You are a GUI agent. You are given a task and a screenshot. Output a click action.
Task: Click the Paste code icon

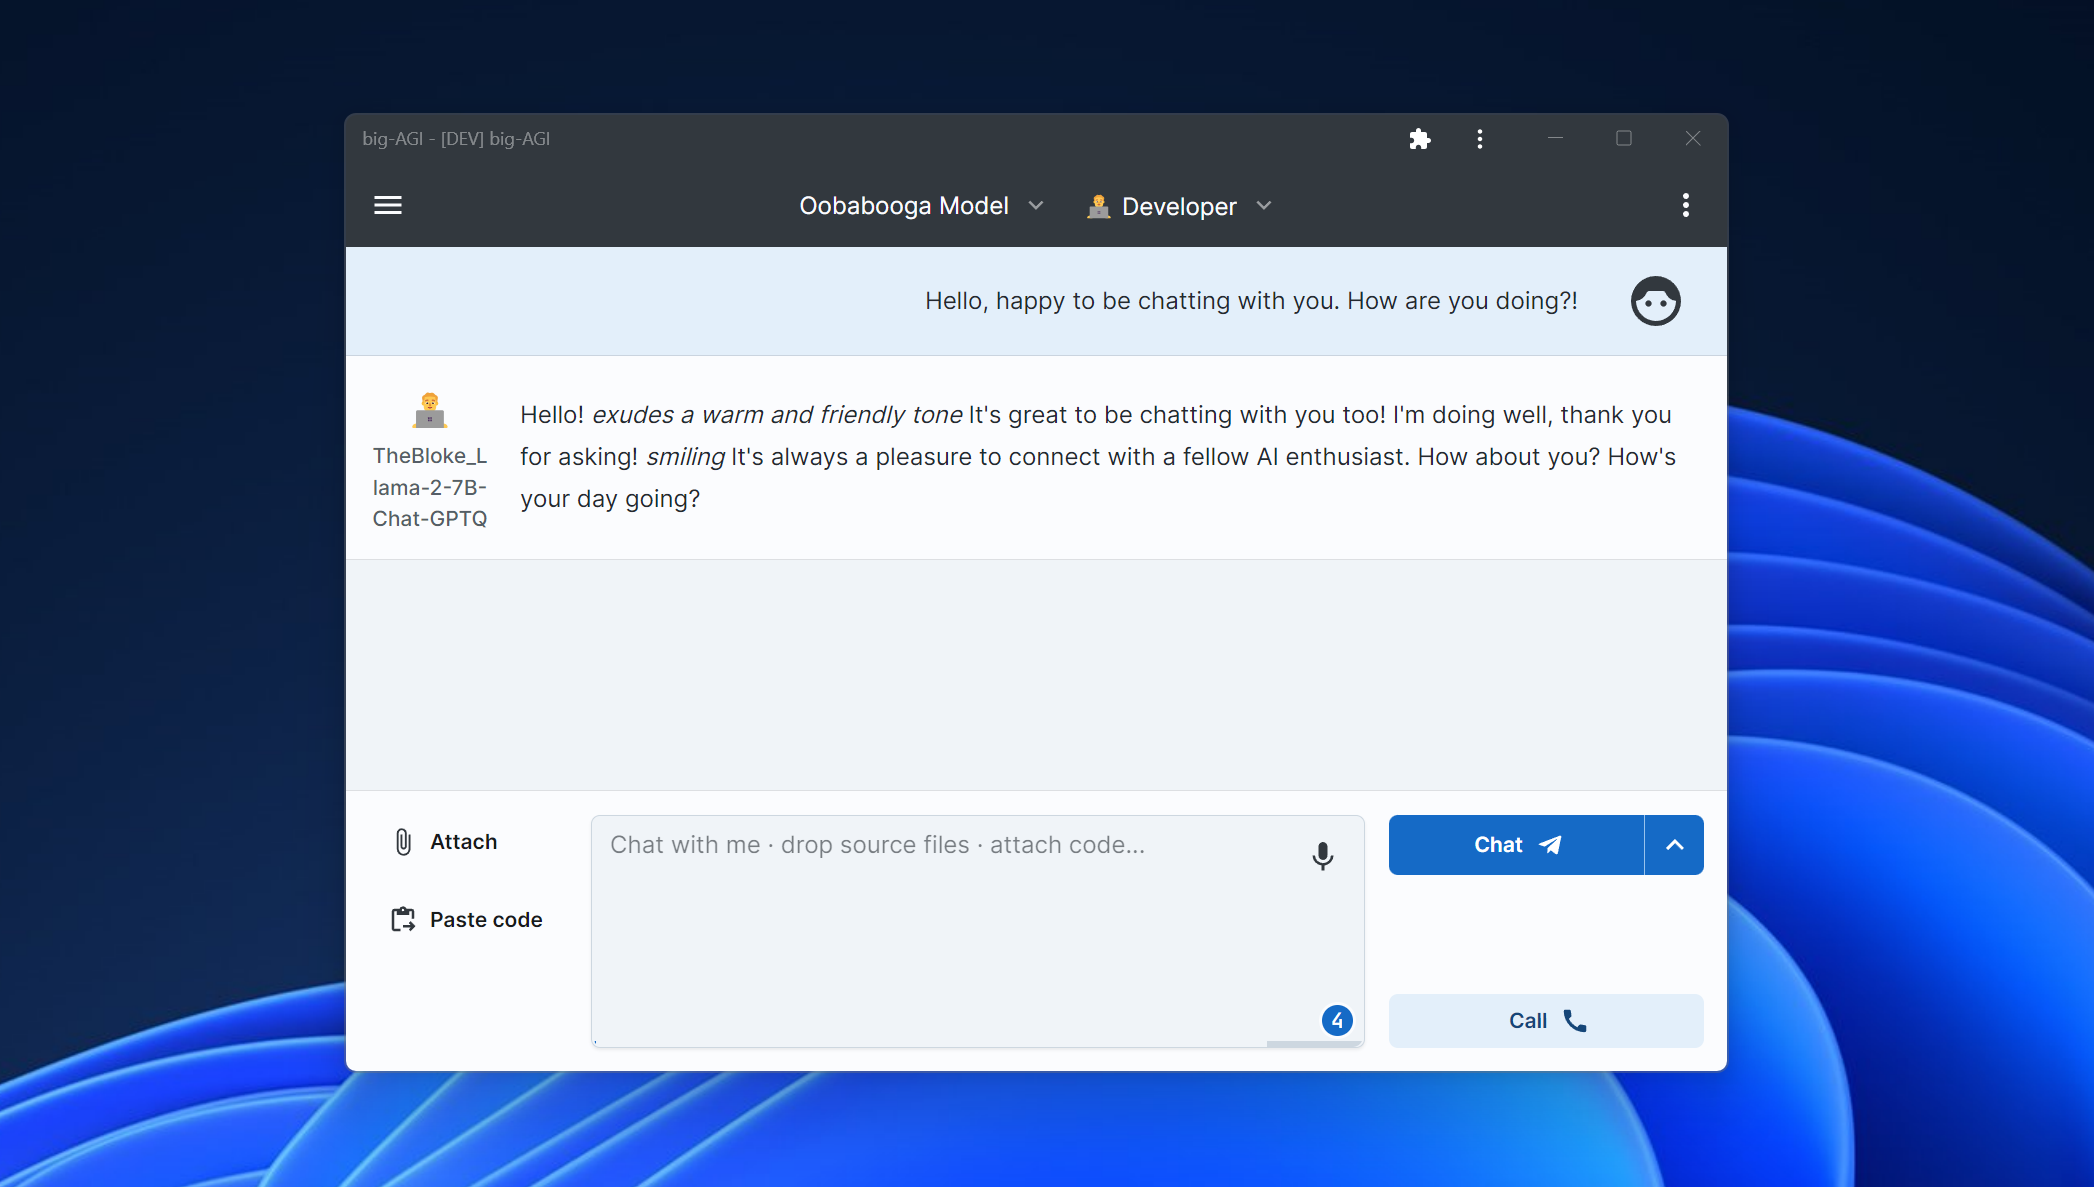403,919
